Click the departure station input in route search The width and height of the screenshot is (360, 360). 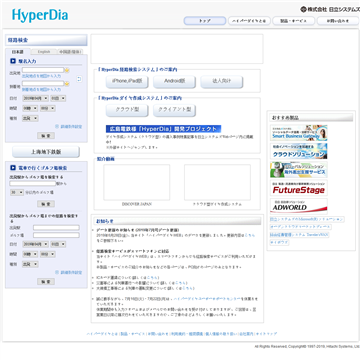point(43,70)
